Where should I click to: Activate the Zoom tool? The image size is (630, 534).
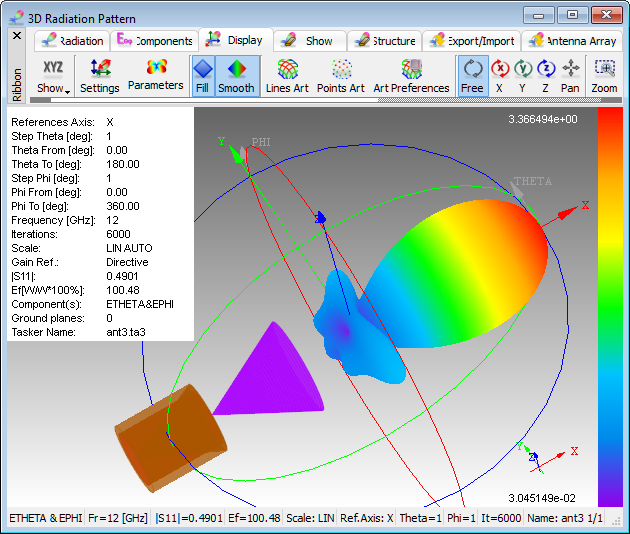pyautogui.click(x=605, y=76)
